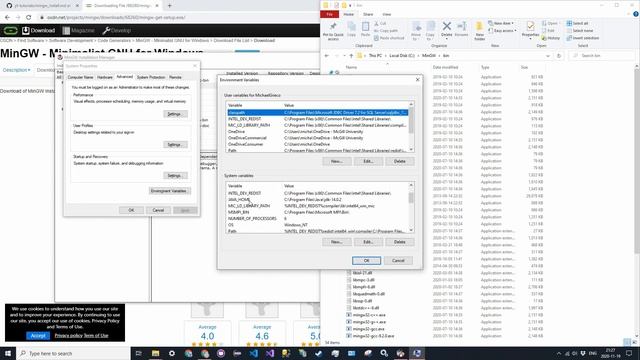640x360 pixels.
Task: Open the Easy access dropdown
Action: (x=502, y=31)
